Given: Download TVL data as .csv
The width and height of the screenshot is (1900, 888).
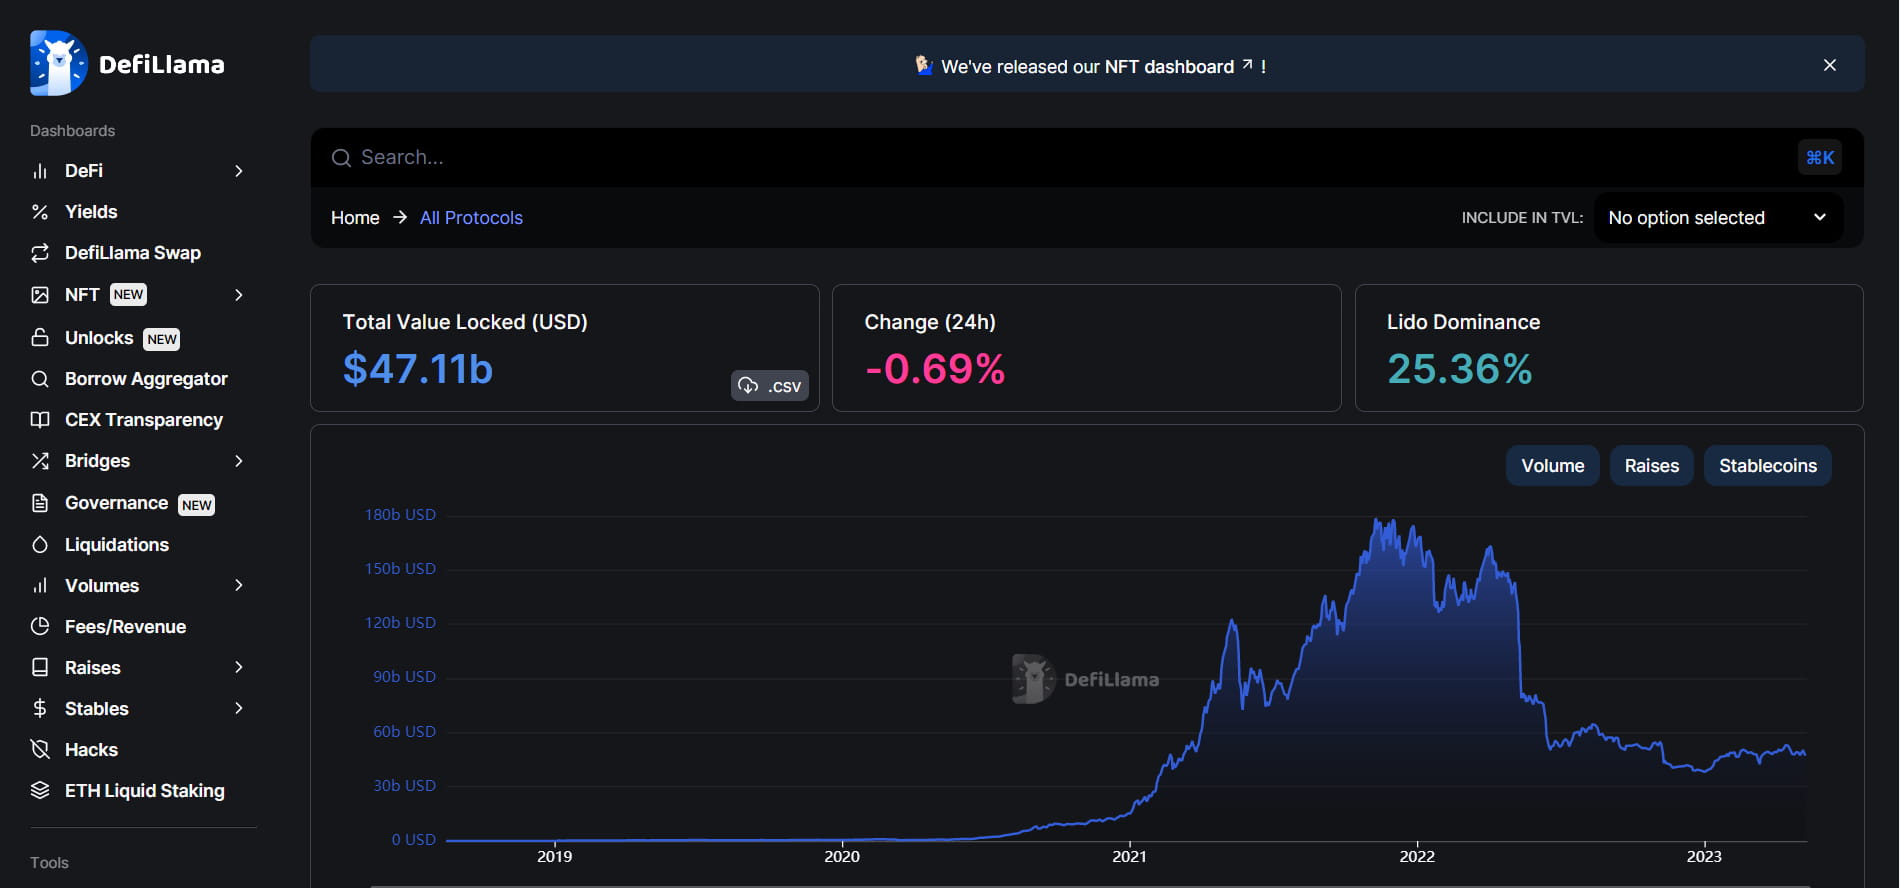Looking at the screenshot, I should click(770, 386).
